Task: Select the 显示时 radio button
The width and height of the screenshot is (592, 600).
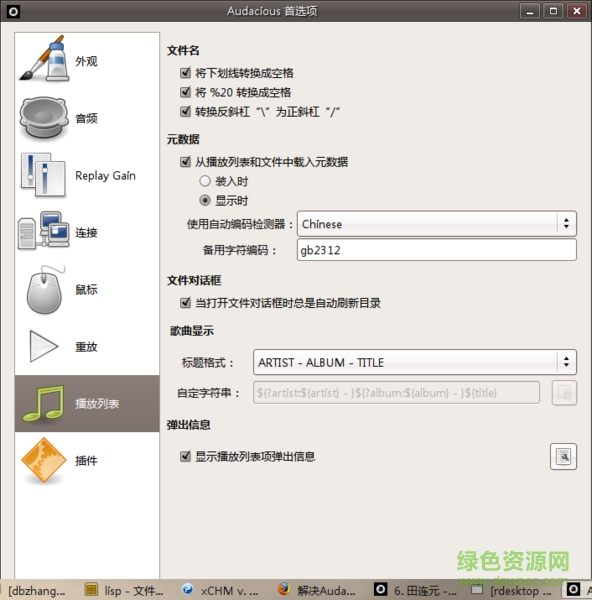Action: [x=205, y=201]
